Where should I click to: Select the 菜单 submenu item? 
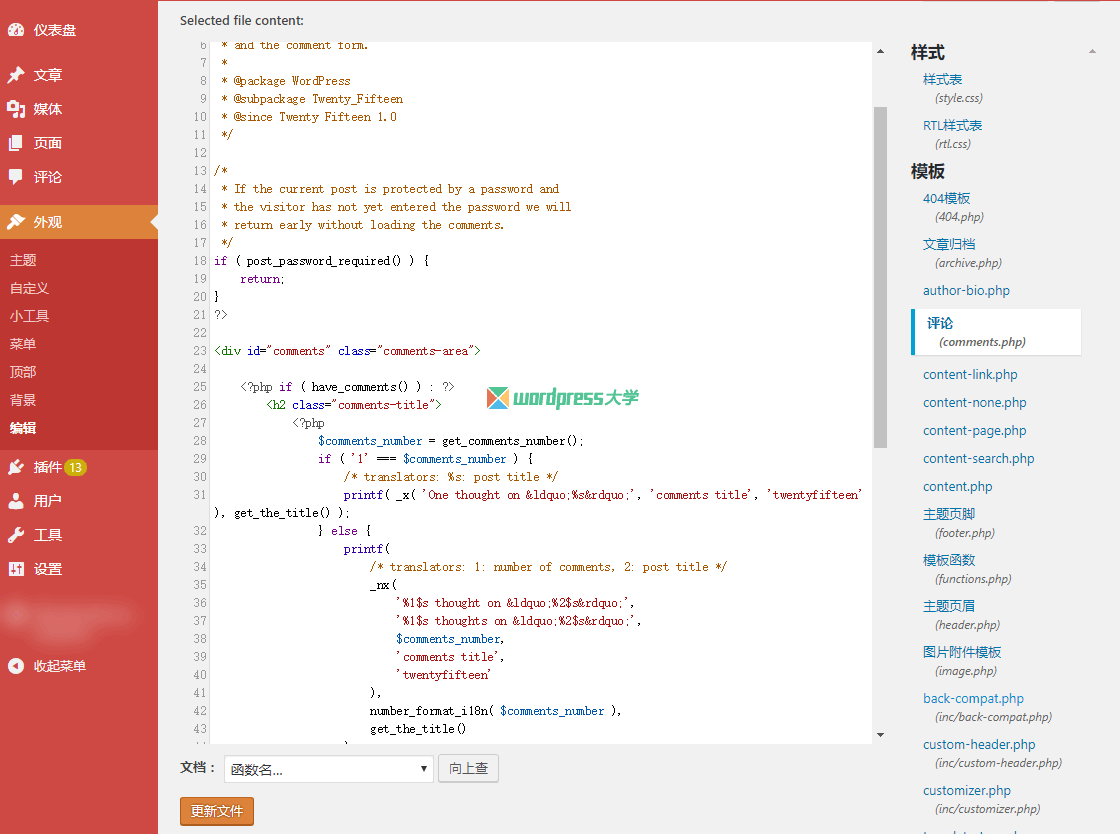click(x=23, y=343)
